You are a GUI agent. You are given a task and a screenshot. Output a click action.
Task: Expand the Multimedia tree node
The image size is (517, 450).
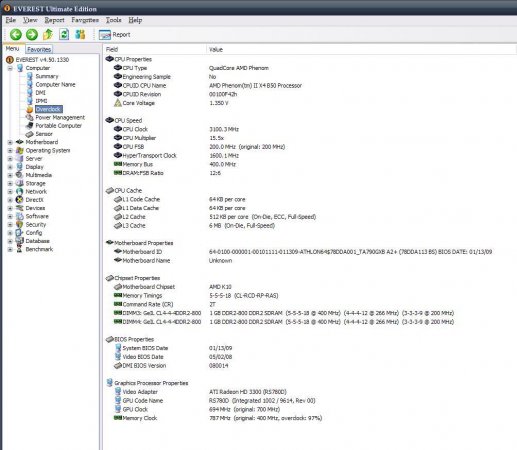10,175
